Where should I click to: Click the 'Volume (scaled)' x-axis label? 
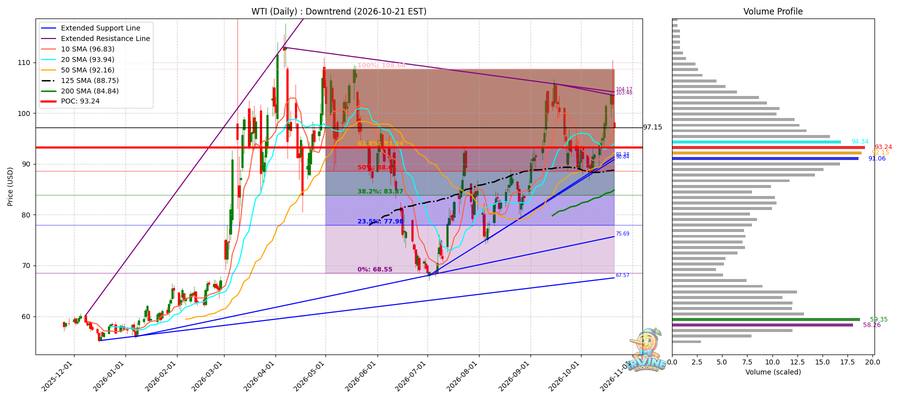pos(773,371)
